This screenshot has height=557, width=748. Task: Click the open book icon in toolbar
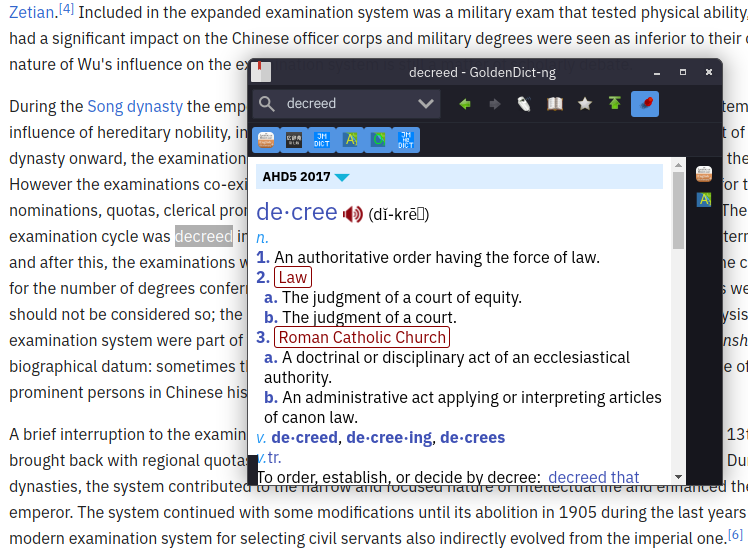554,104
